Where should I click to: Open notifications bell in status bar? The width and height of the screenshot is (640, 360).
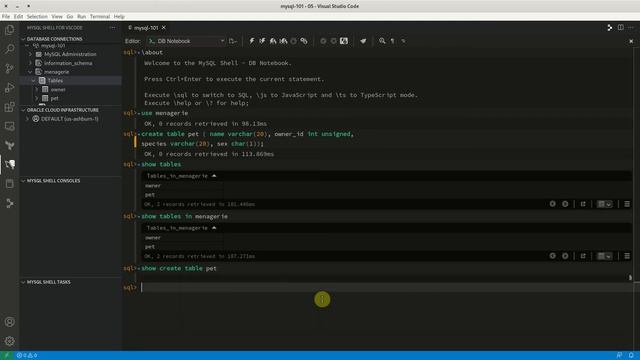(x=631, y=356)
